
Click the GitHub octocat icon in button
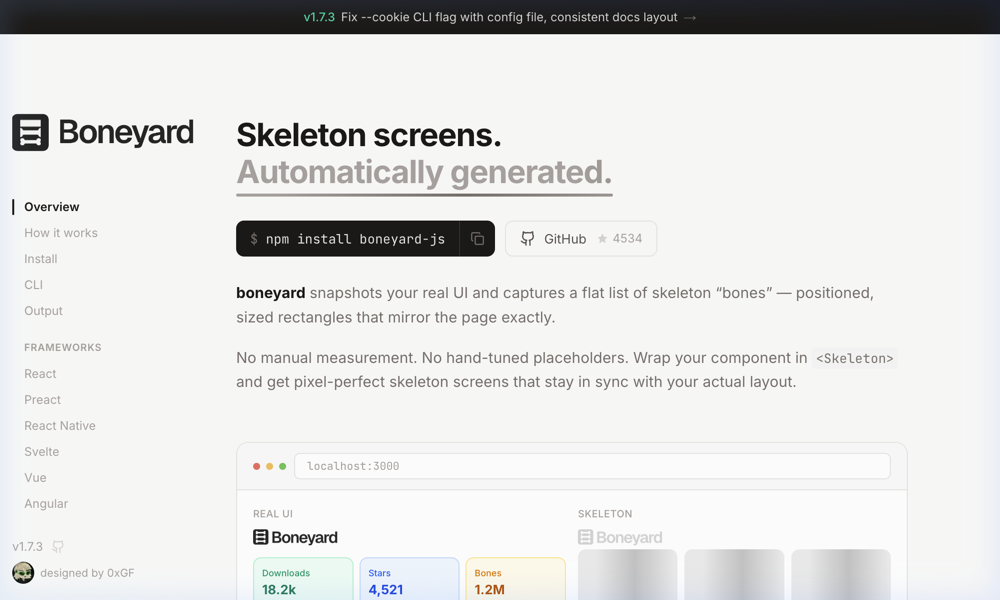[x=528, y=239]
